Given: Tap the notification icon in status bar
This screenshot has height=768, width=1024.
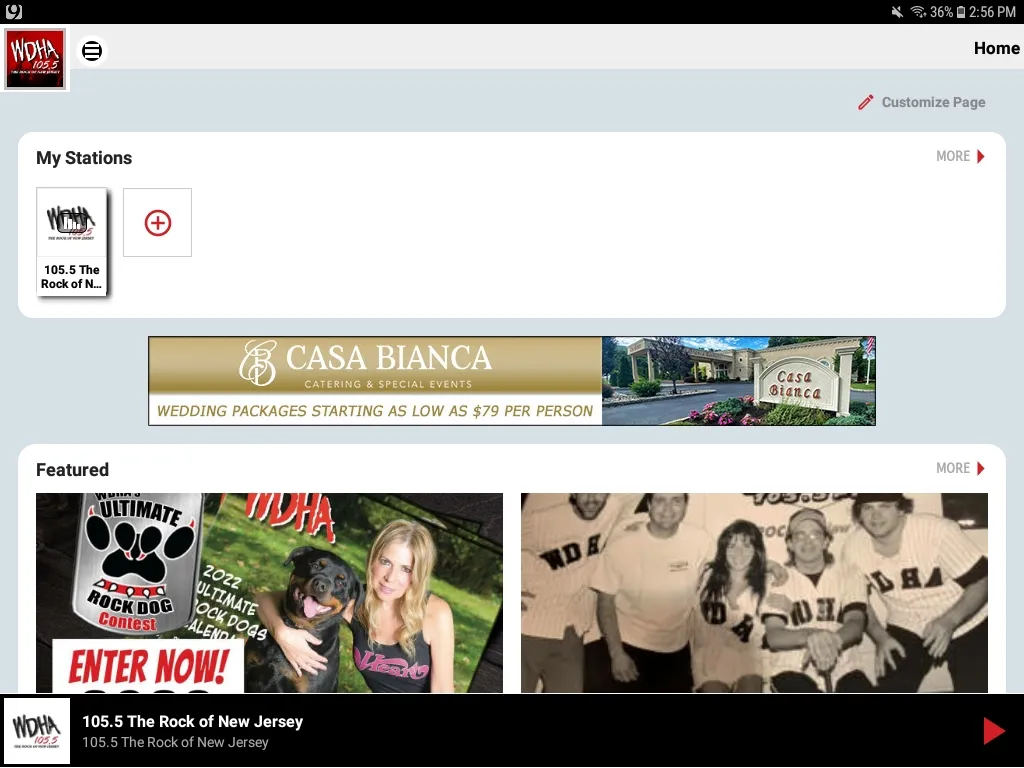Looking at the screenshot, I should pos(14,12).
